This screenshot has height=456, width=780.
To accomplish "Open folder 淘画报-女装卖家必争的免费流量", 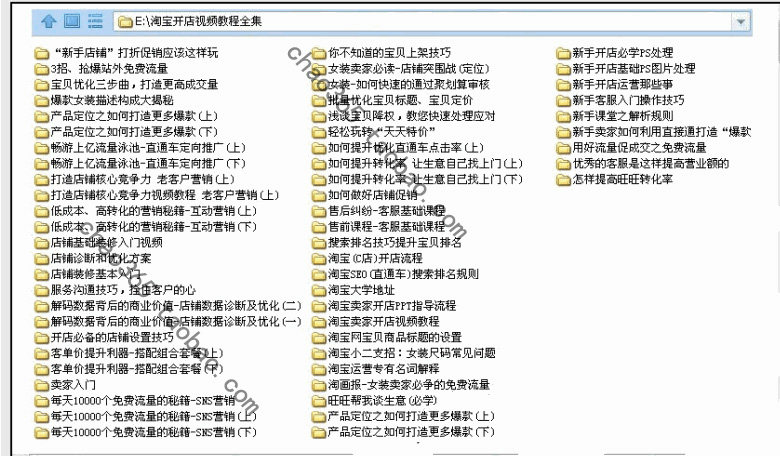I will click(x=401, y=385).
